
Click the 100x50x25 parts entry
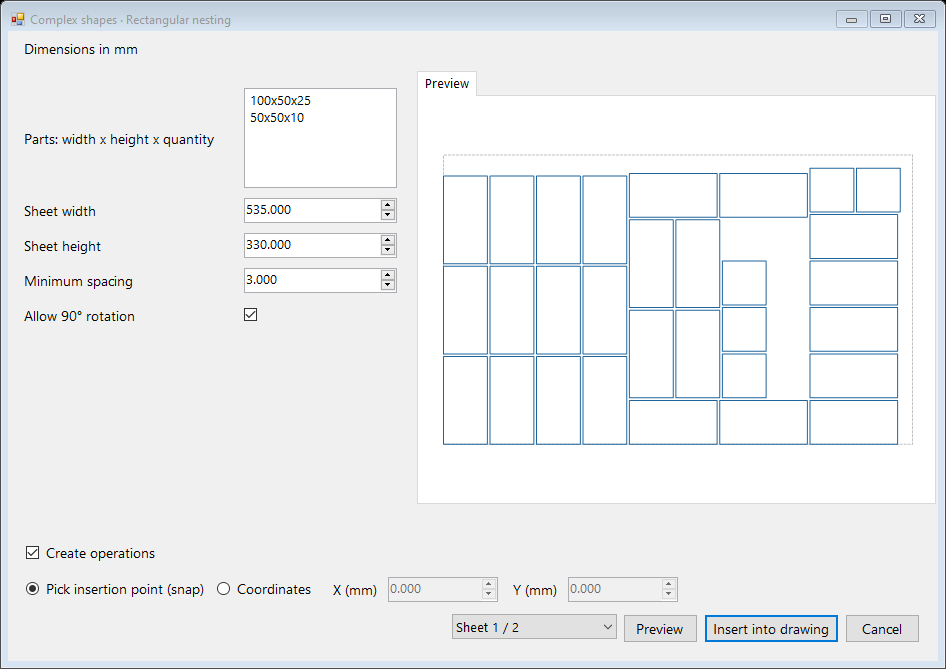point(281,101)
